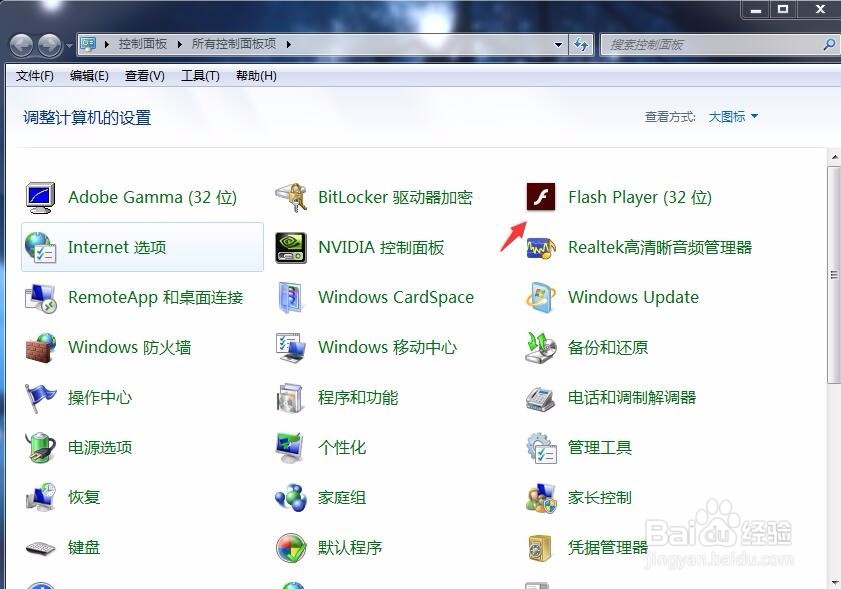
Task: Click the 默认程序 icon
Action: [x=291, y=548]
